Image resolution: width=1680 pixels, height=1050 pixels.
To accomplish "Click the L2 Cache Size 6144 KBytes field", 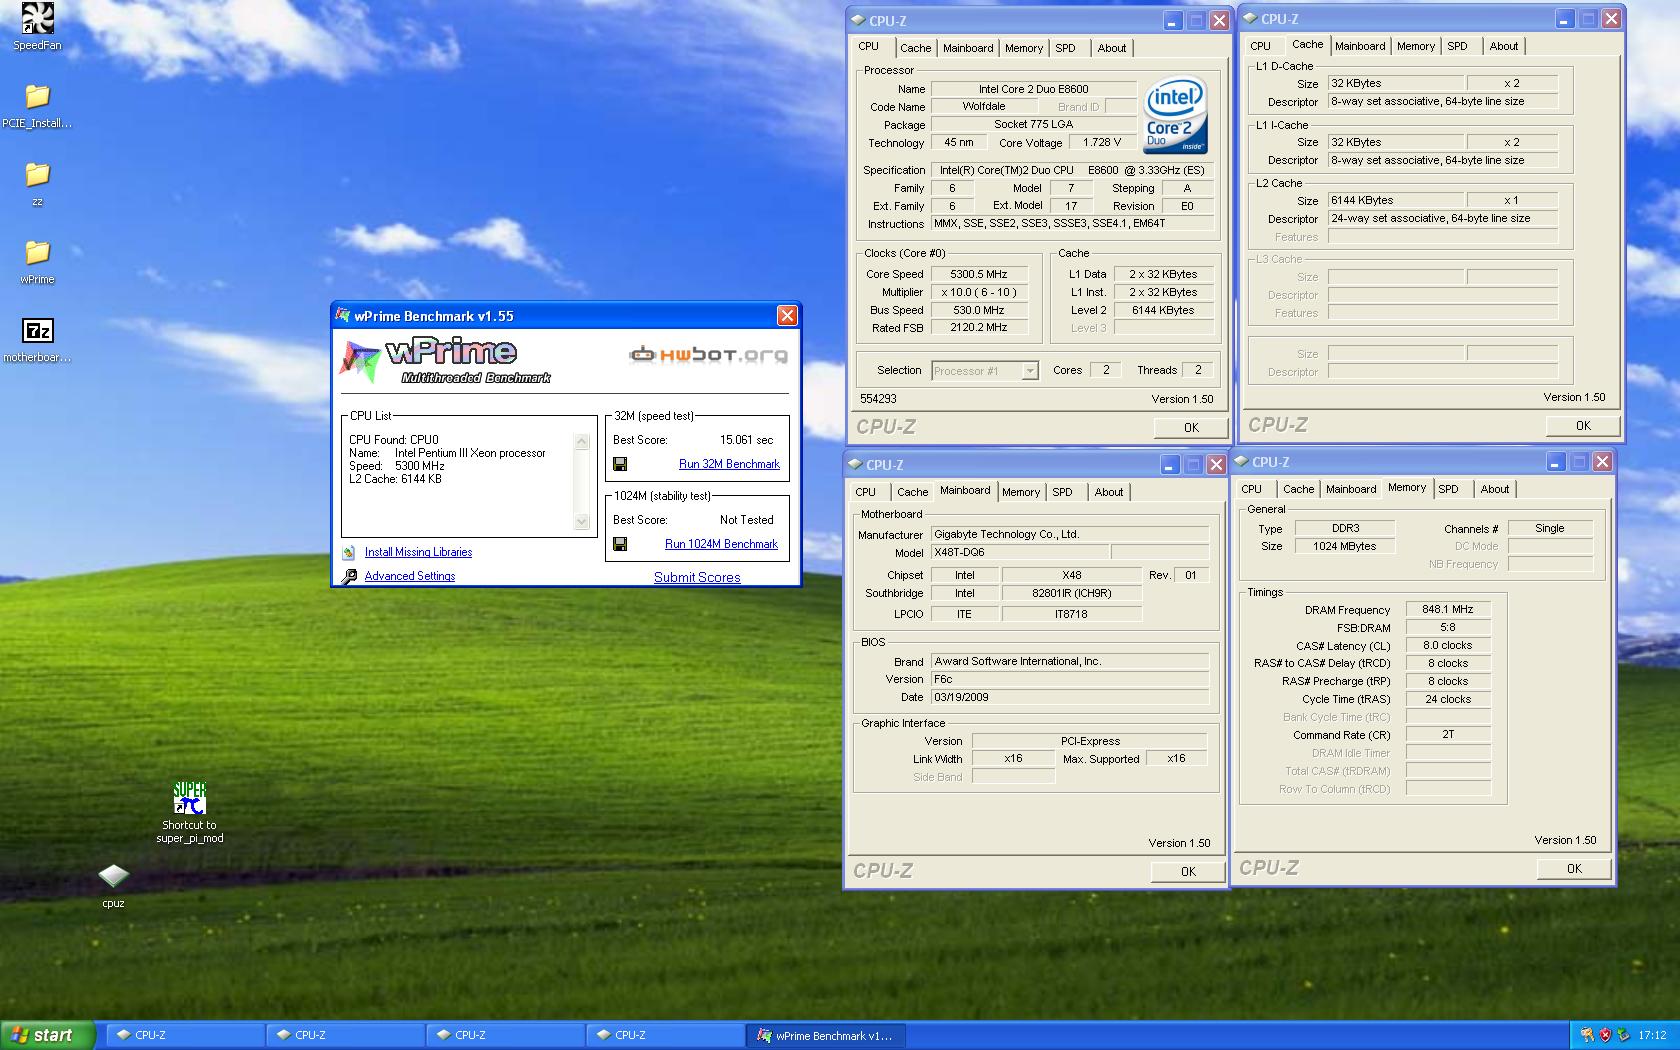I will click(1396, 200).
